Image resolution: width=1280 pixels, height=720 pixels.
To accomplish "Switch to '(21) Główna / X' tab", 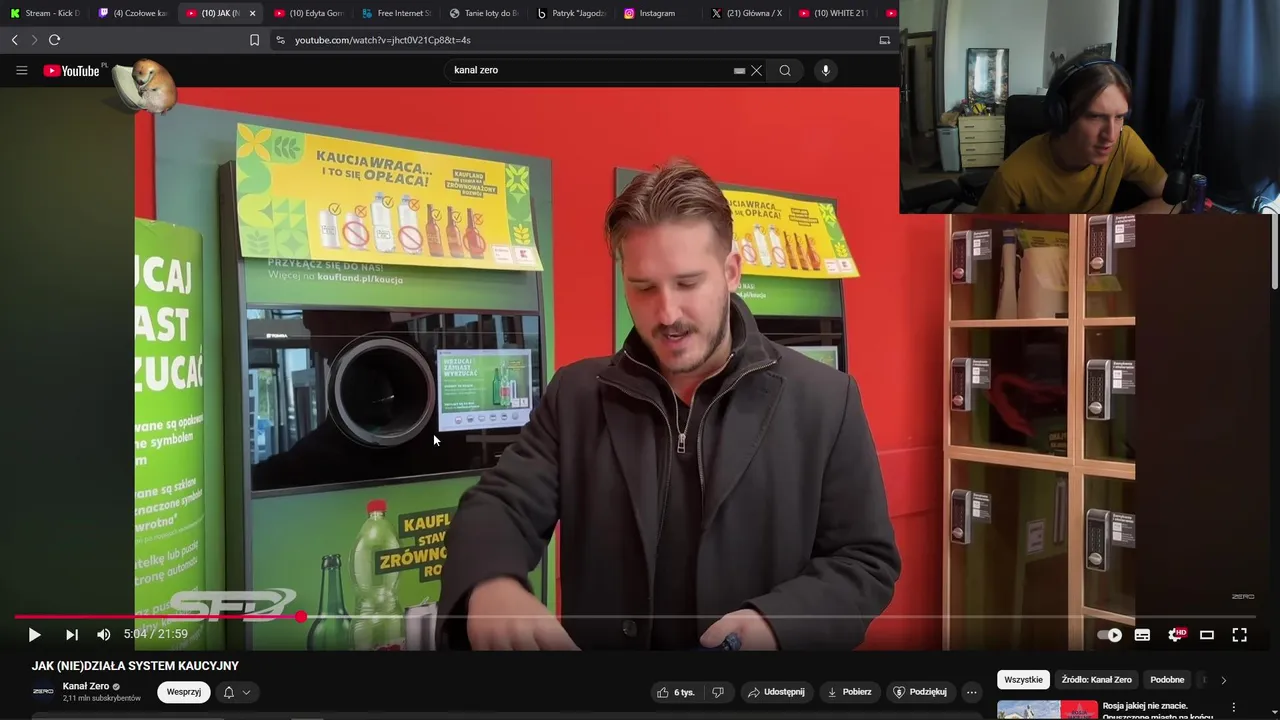I will coord(748,13).
